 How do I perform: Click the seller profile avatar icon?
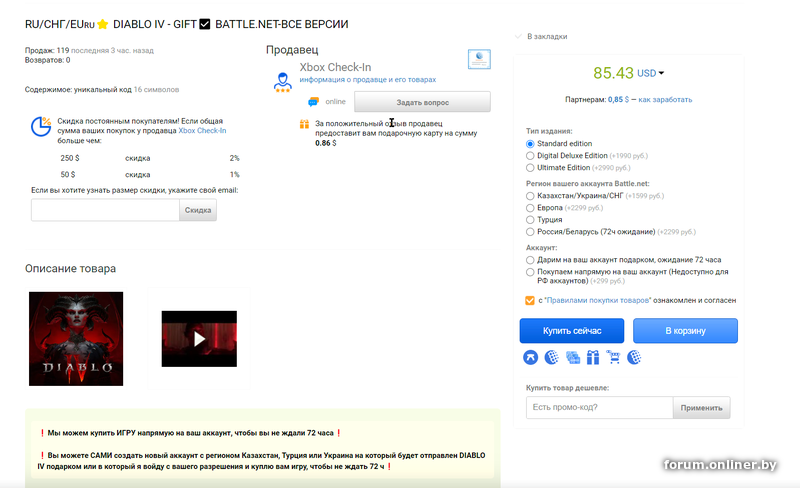pyautogui.click(x=283, y=79)
